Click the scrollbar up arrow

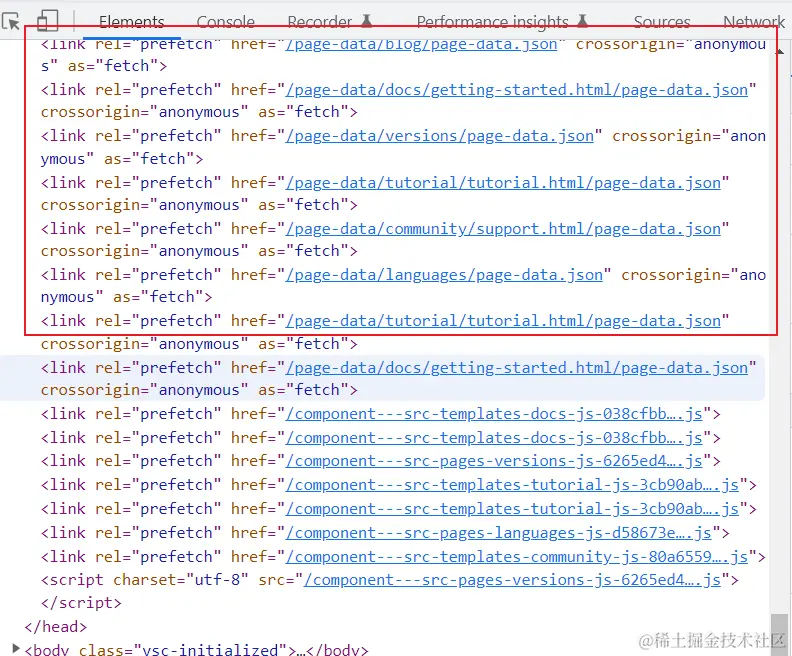pos(780,51)
